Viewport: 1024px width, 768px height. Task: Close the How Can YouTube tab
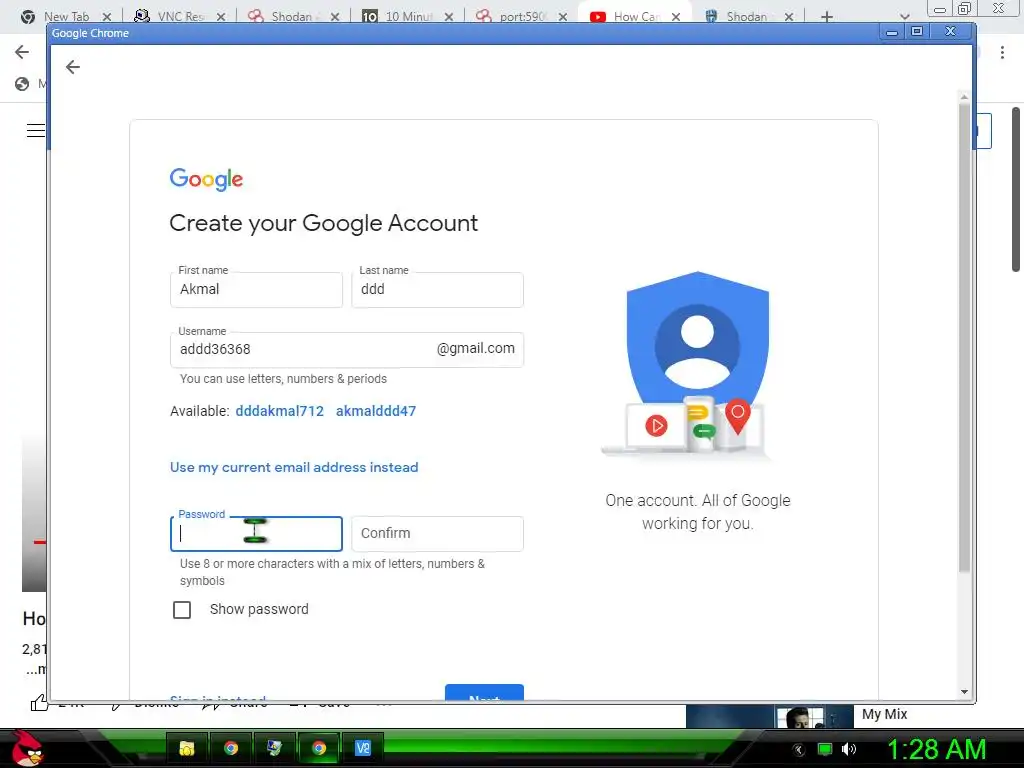coord(676,17)
